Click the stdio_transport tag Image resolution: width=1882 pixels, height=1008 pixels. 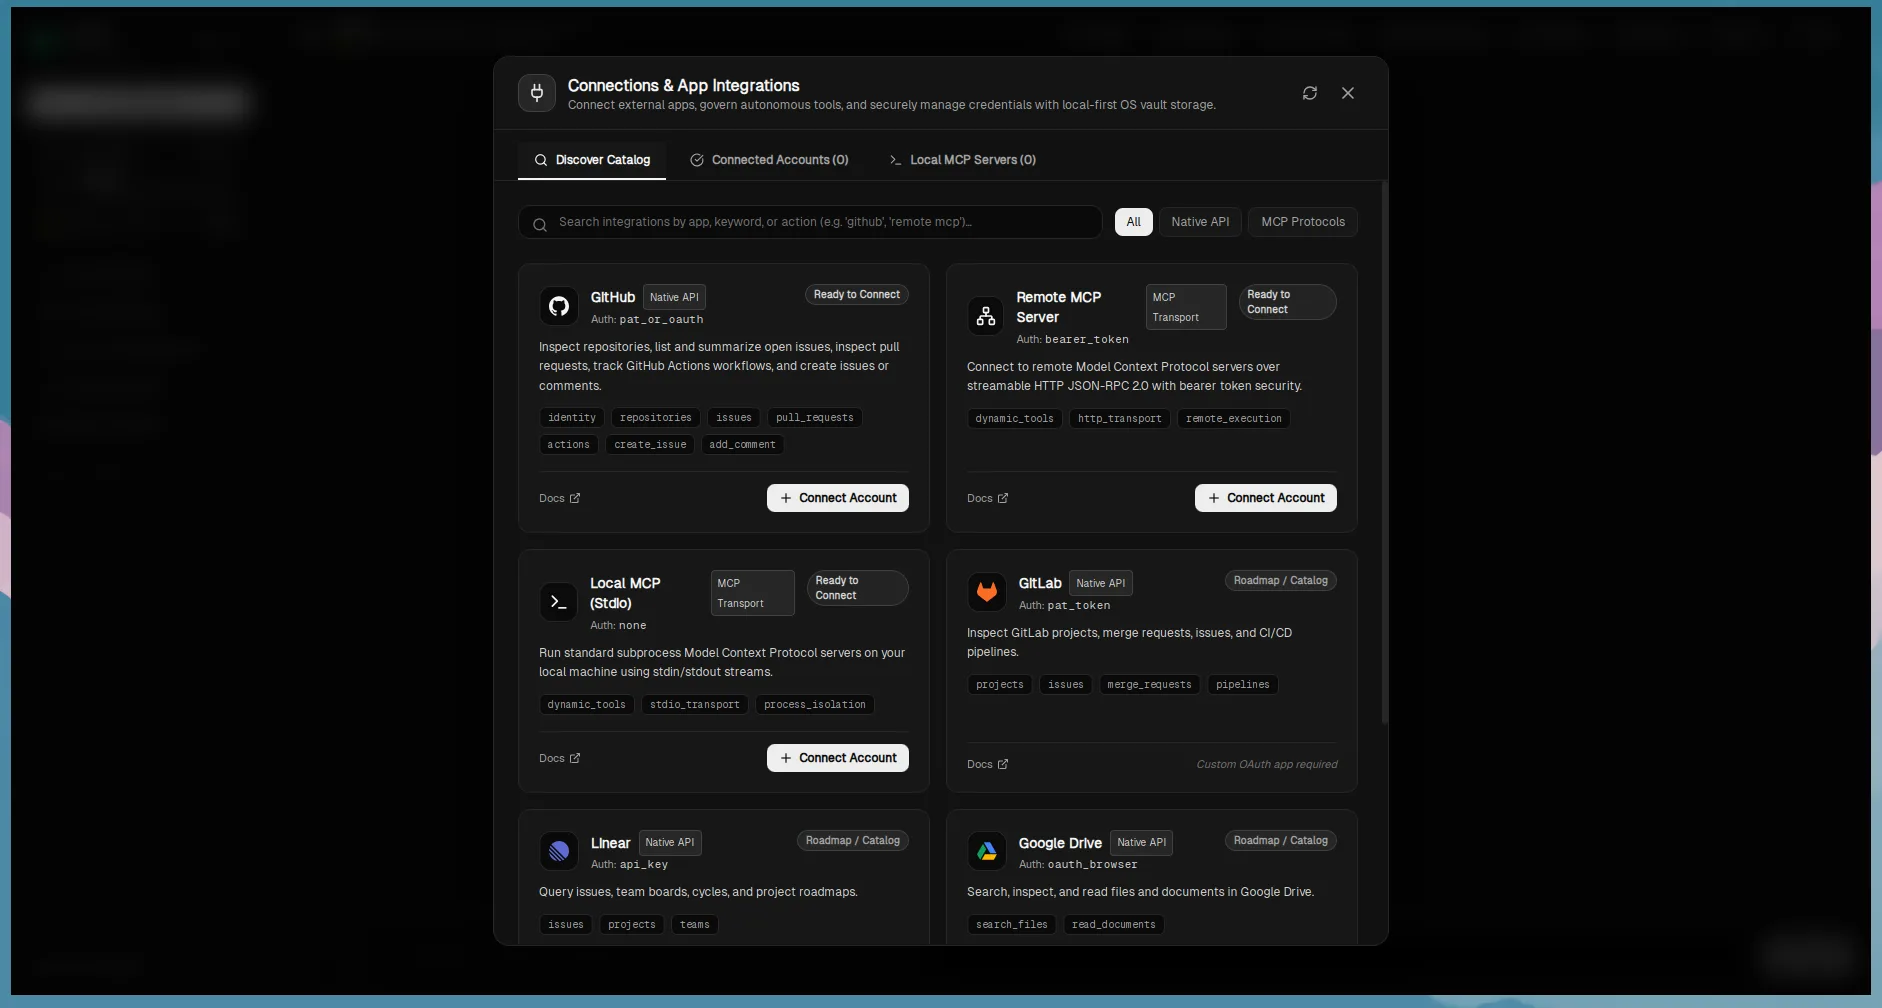coord(695,705)
